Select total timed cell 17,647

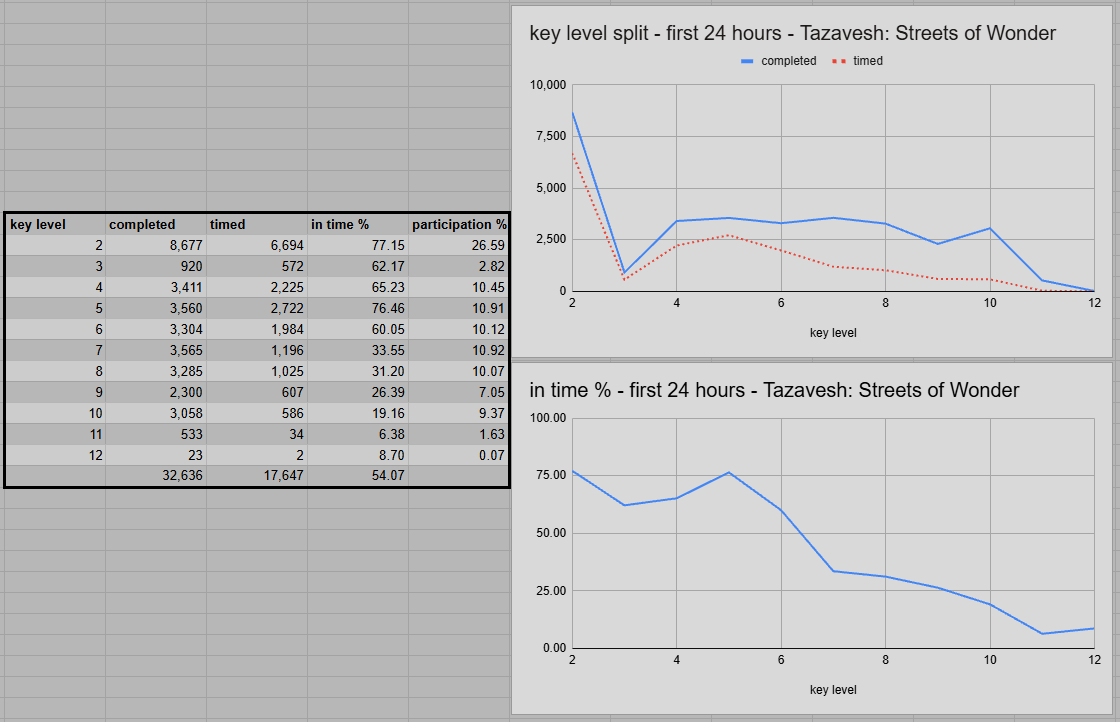[257, 476]
